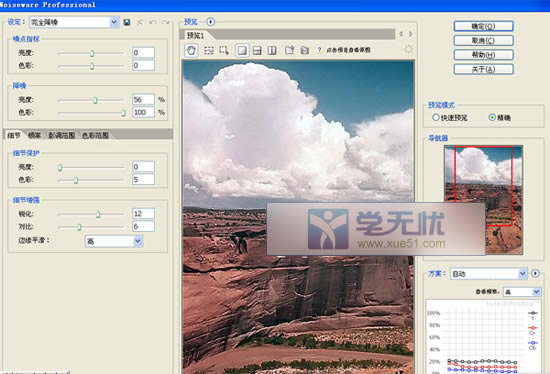
Task: Switch to vertical split preview
Action: point(272,51)
